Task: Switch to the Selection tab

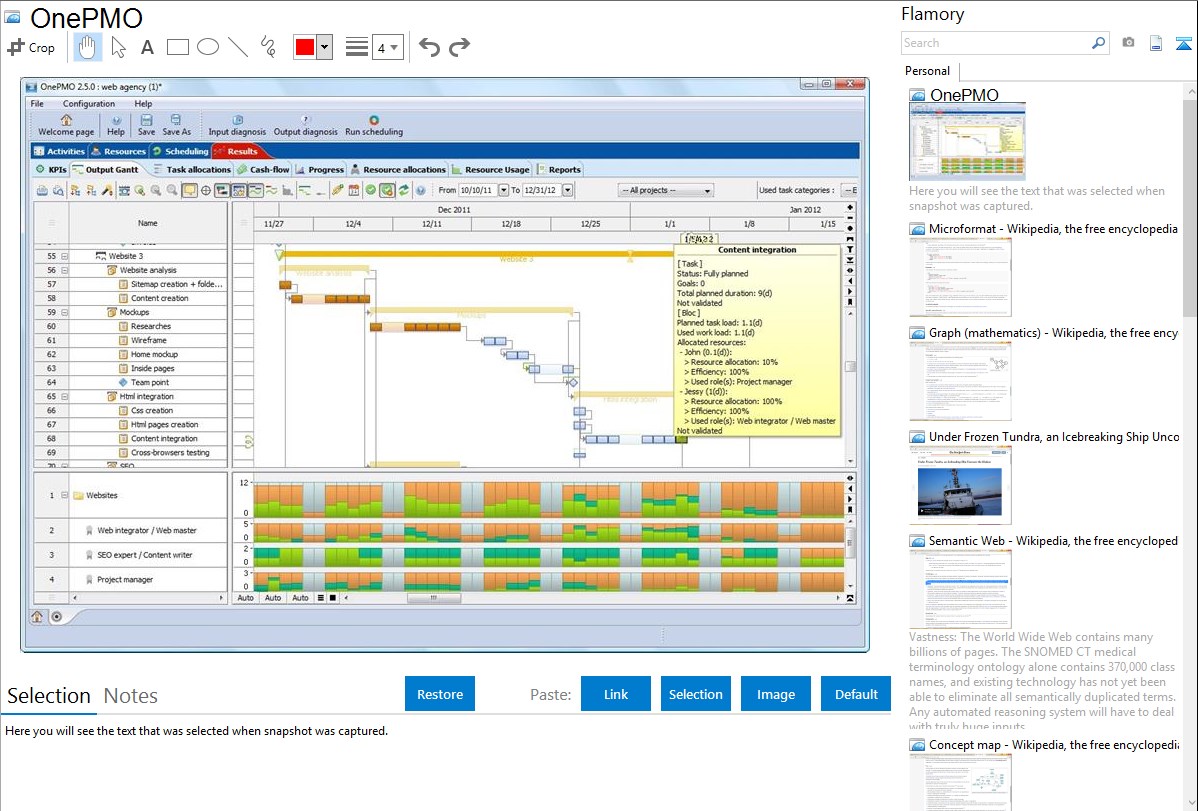Action: [49, 696]
